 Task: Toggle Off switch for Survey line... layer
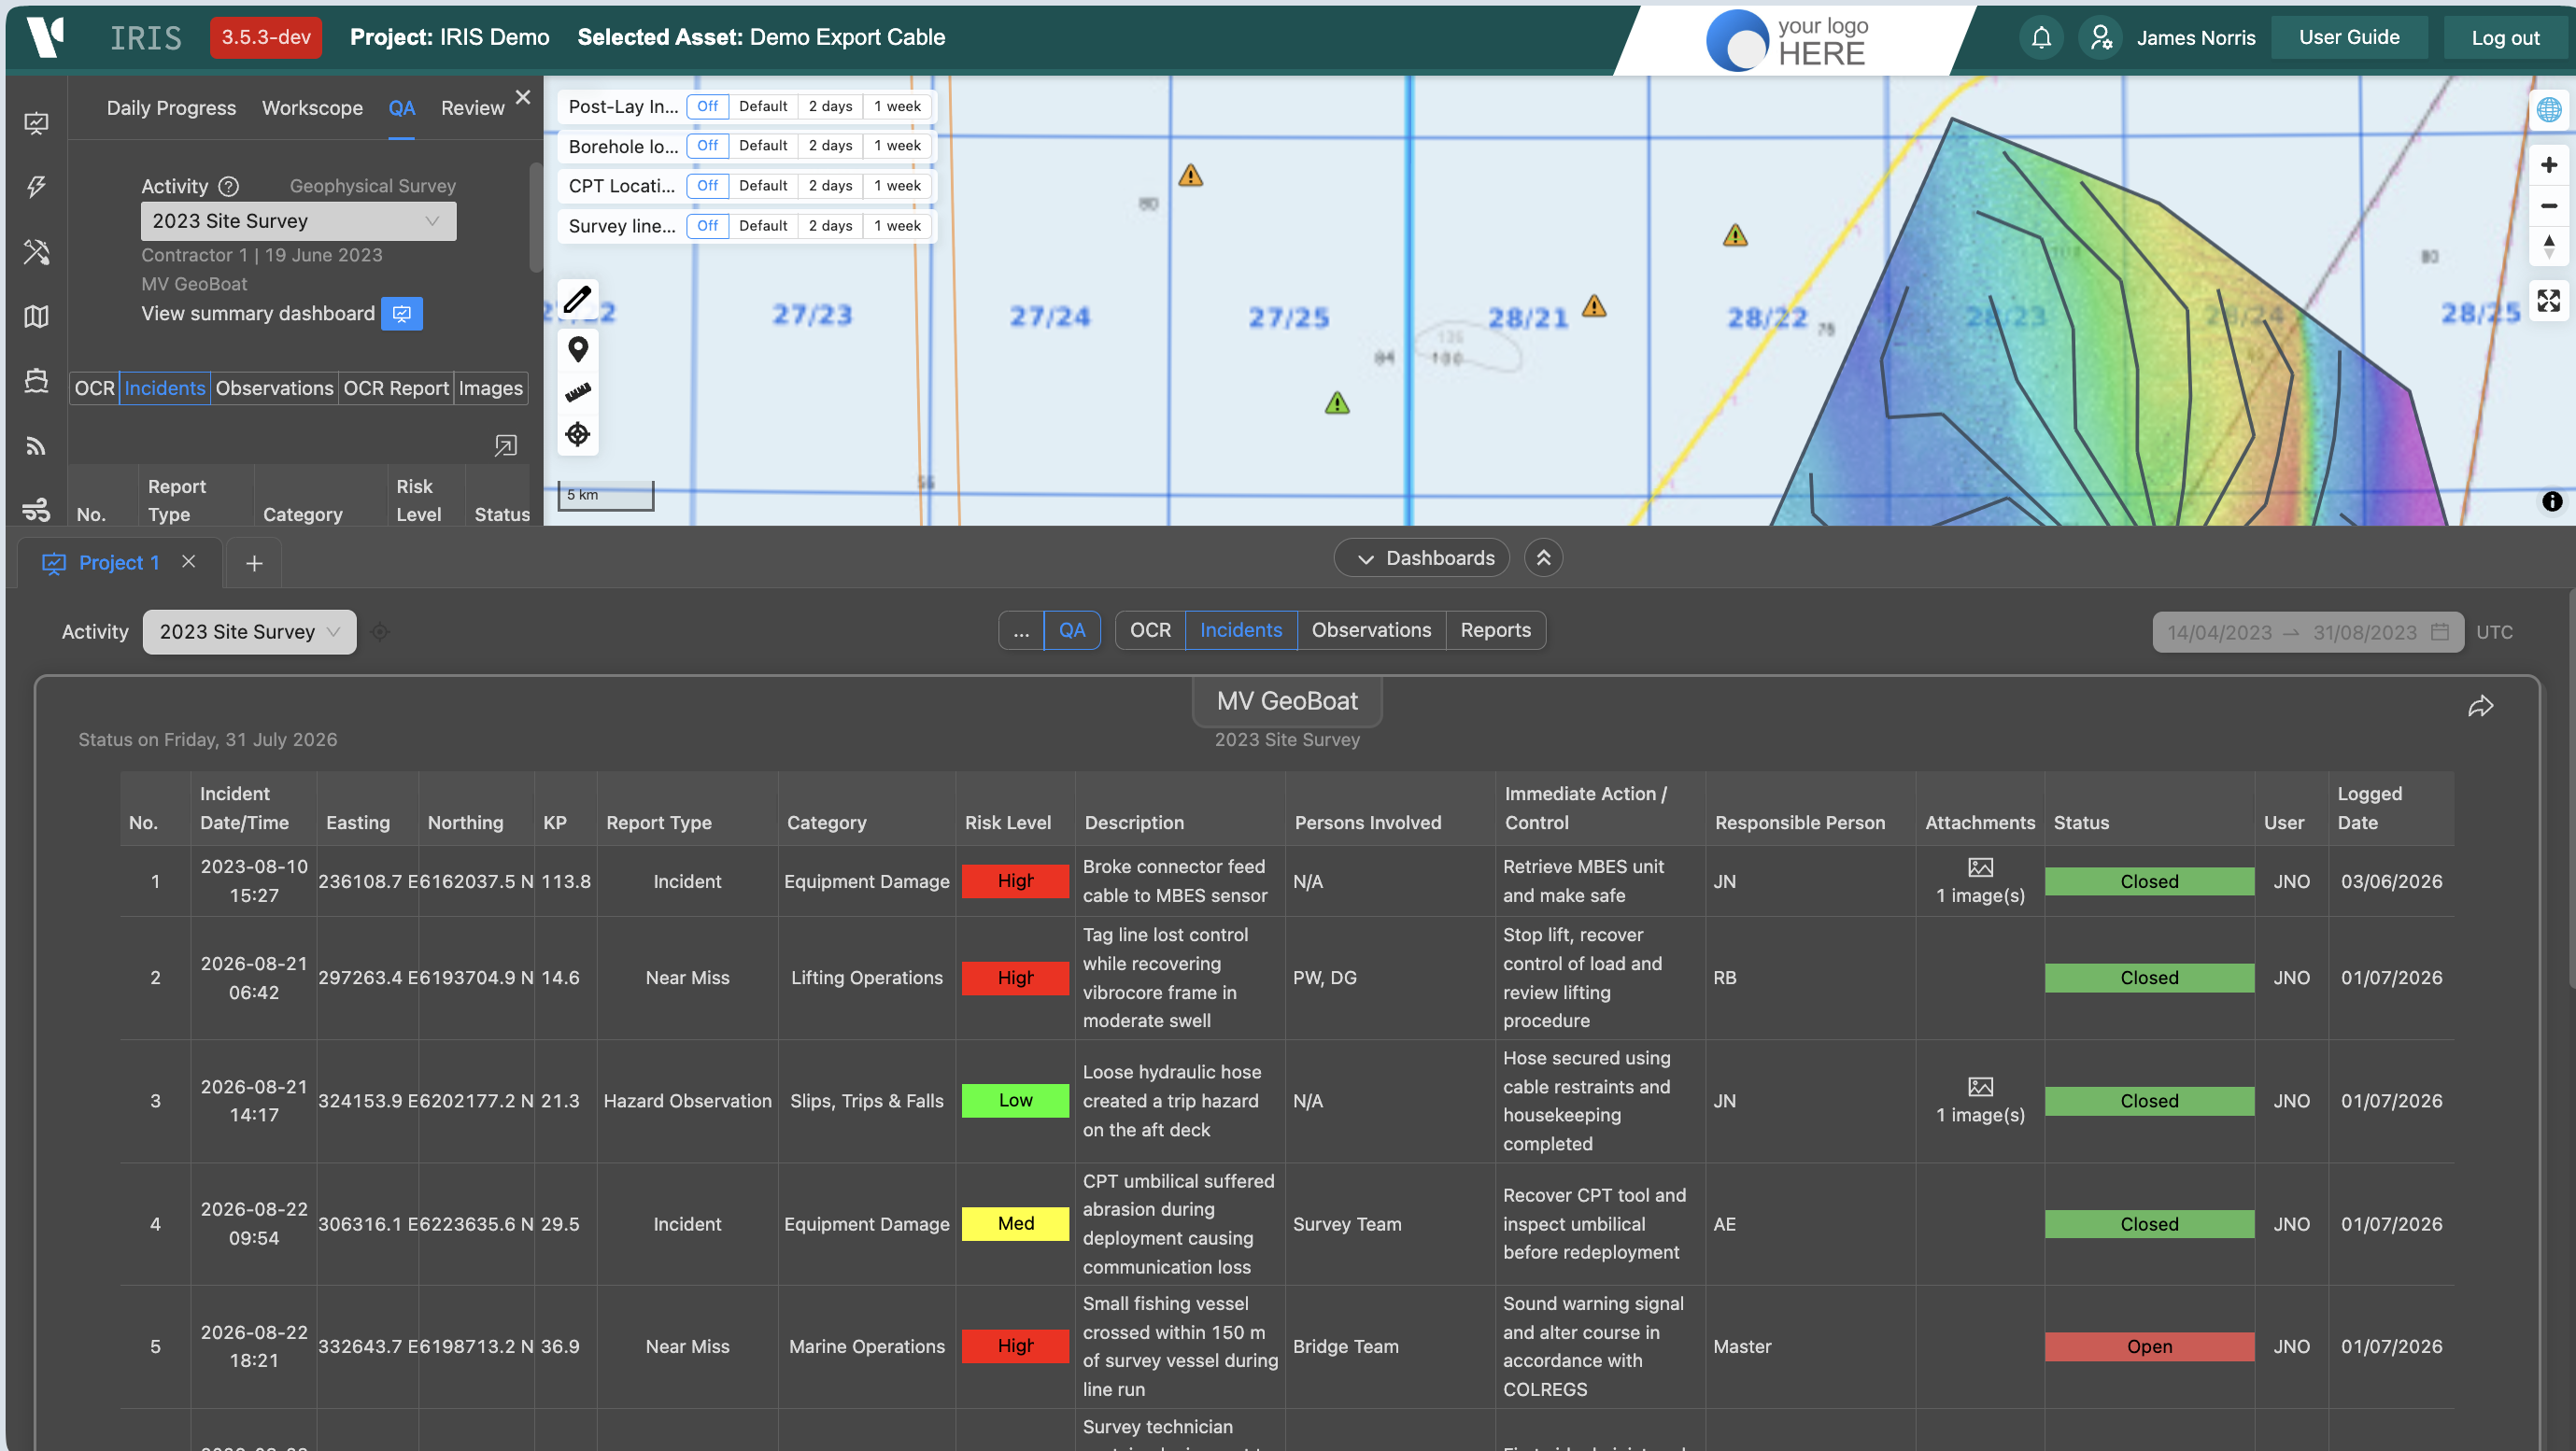[707, 226]
